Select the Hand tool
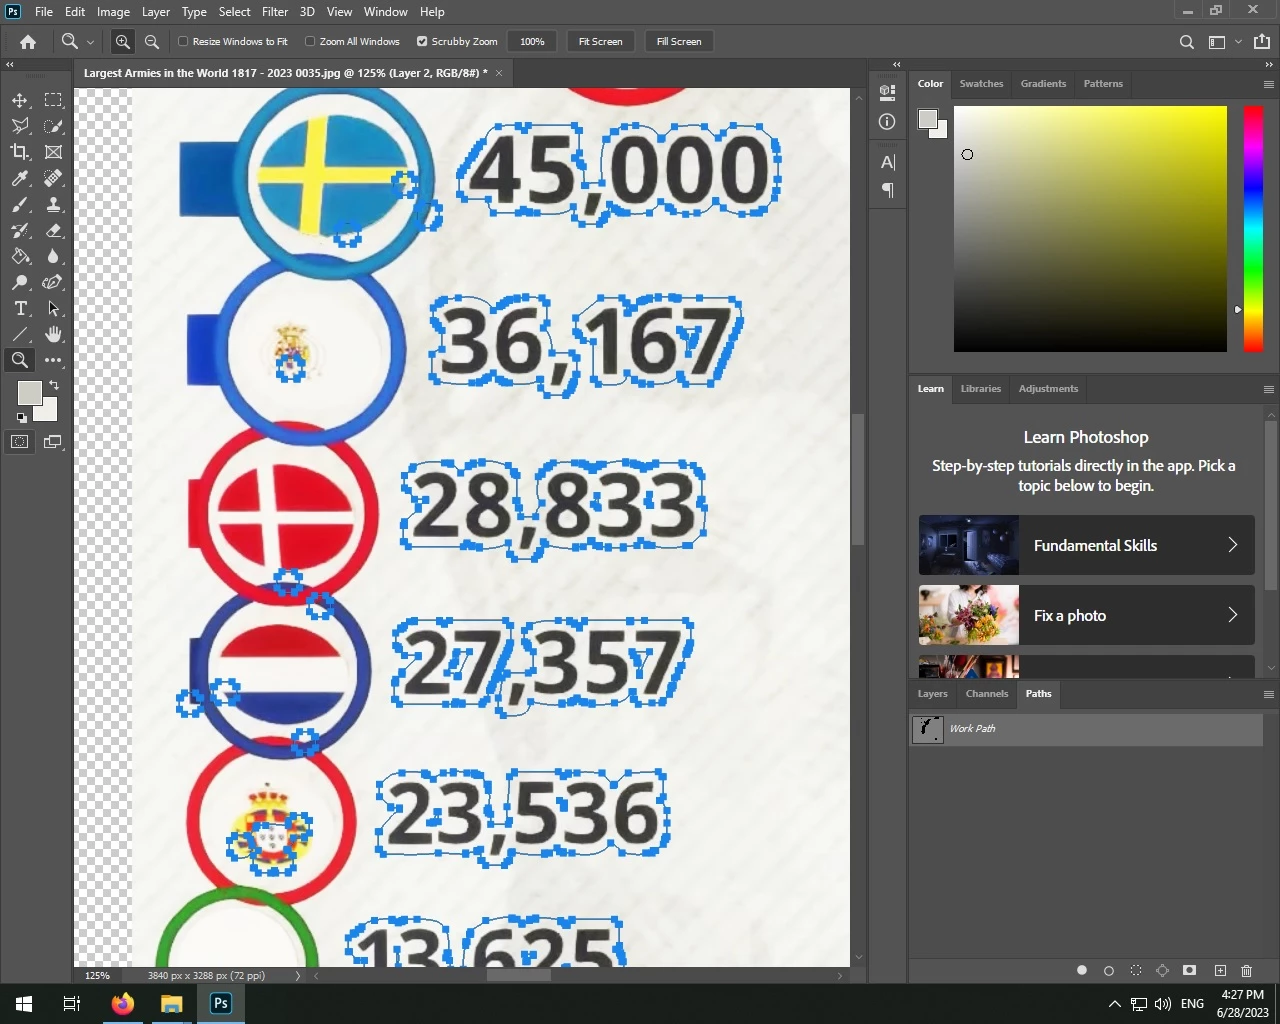The height and width of the screenshot is (1024, 1280). [x=53, y=334]
